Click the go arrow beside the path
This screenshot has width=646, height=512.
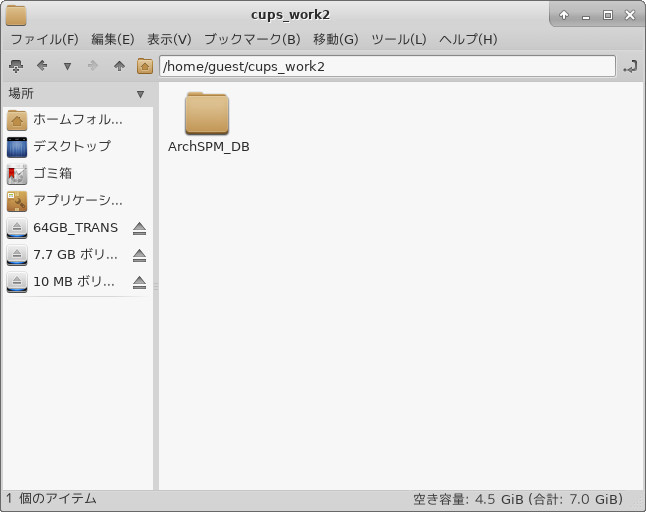click(x=630, y=66)
